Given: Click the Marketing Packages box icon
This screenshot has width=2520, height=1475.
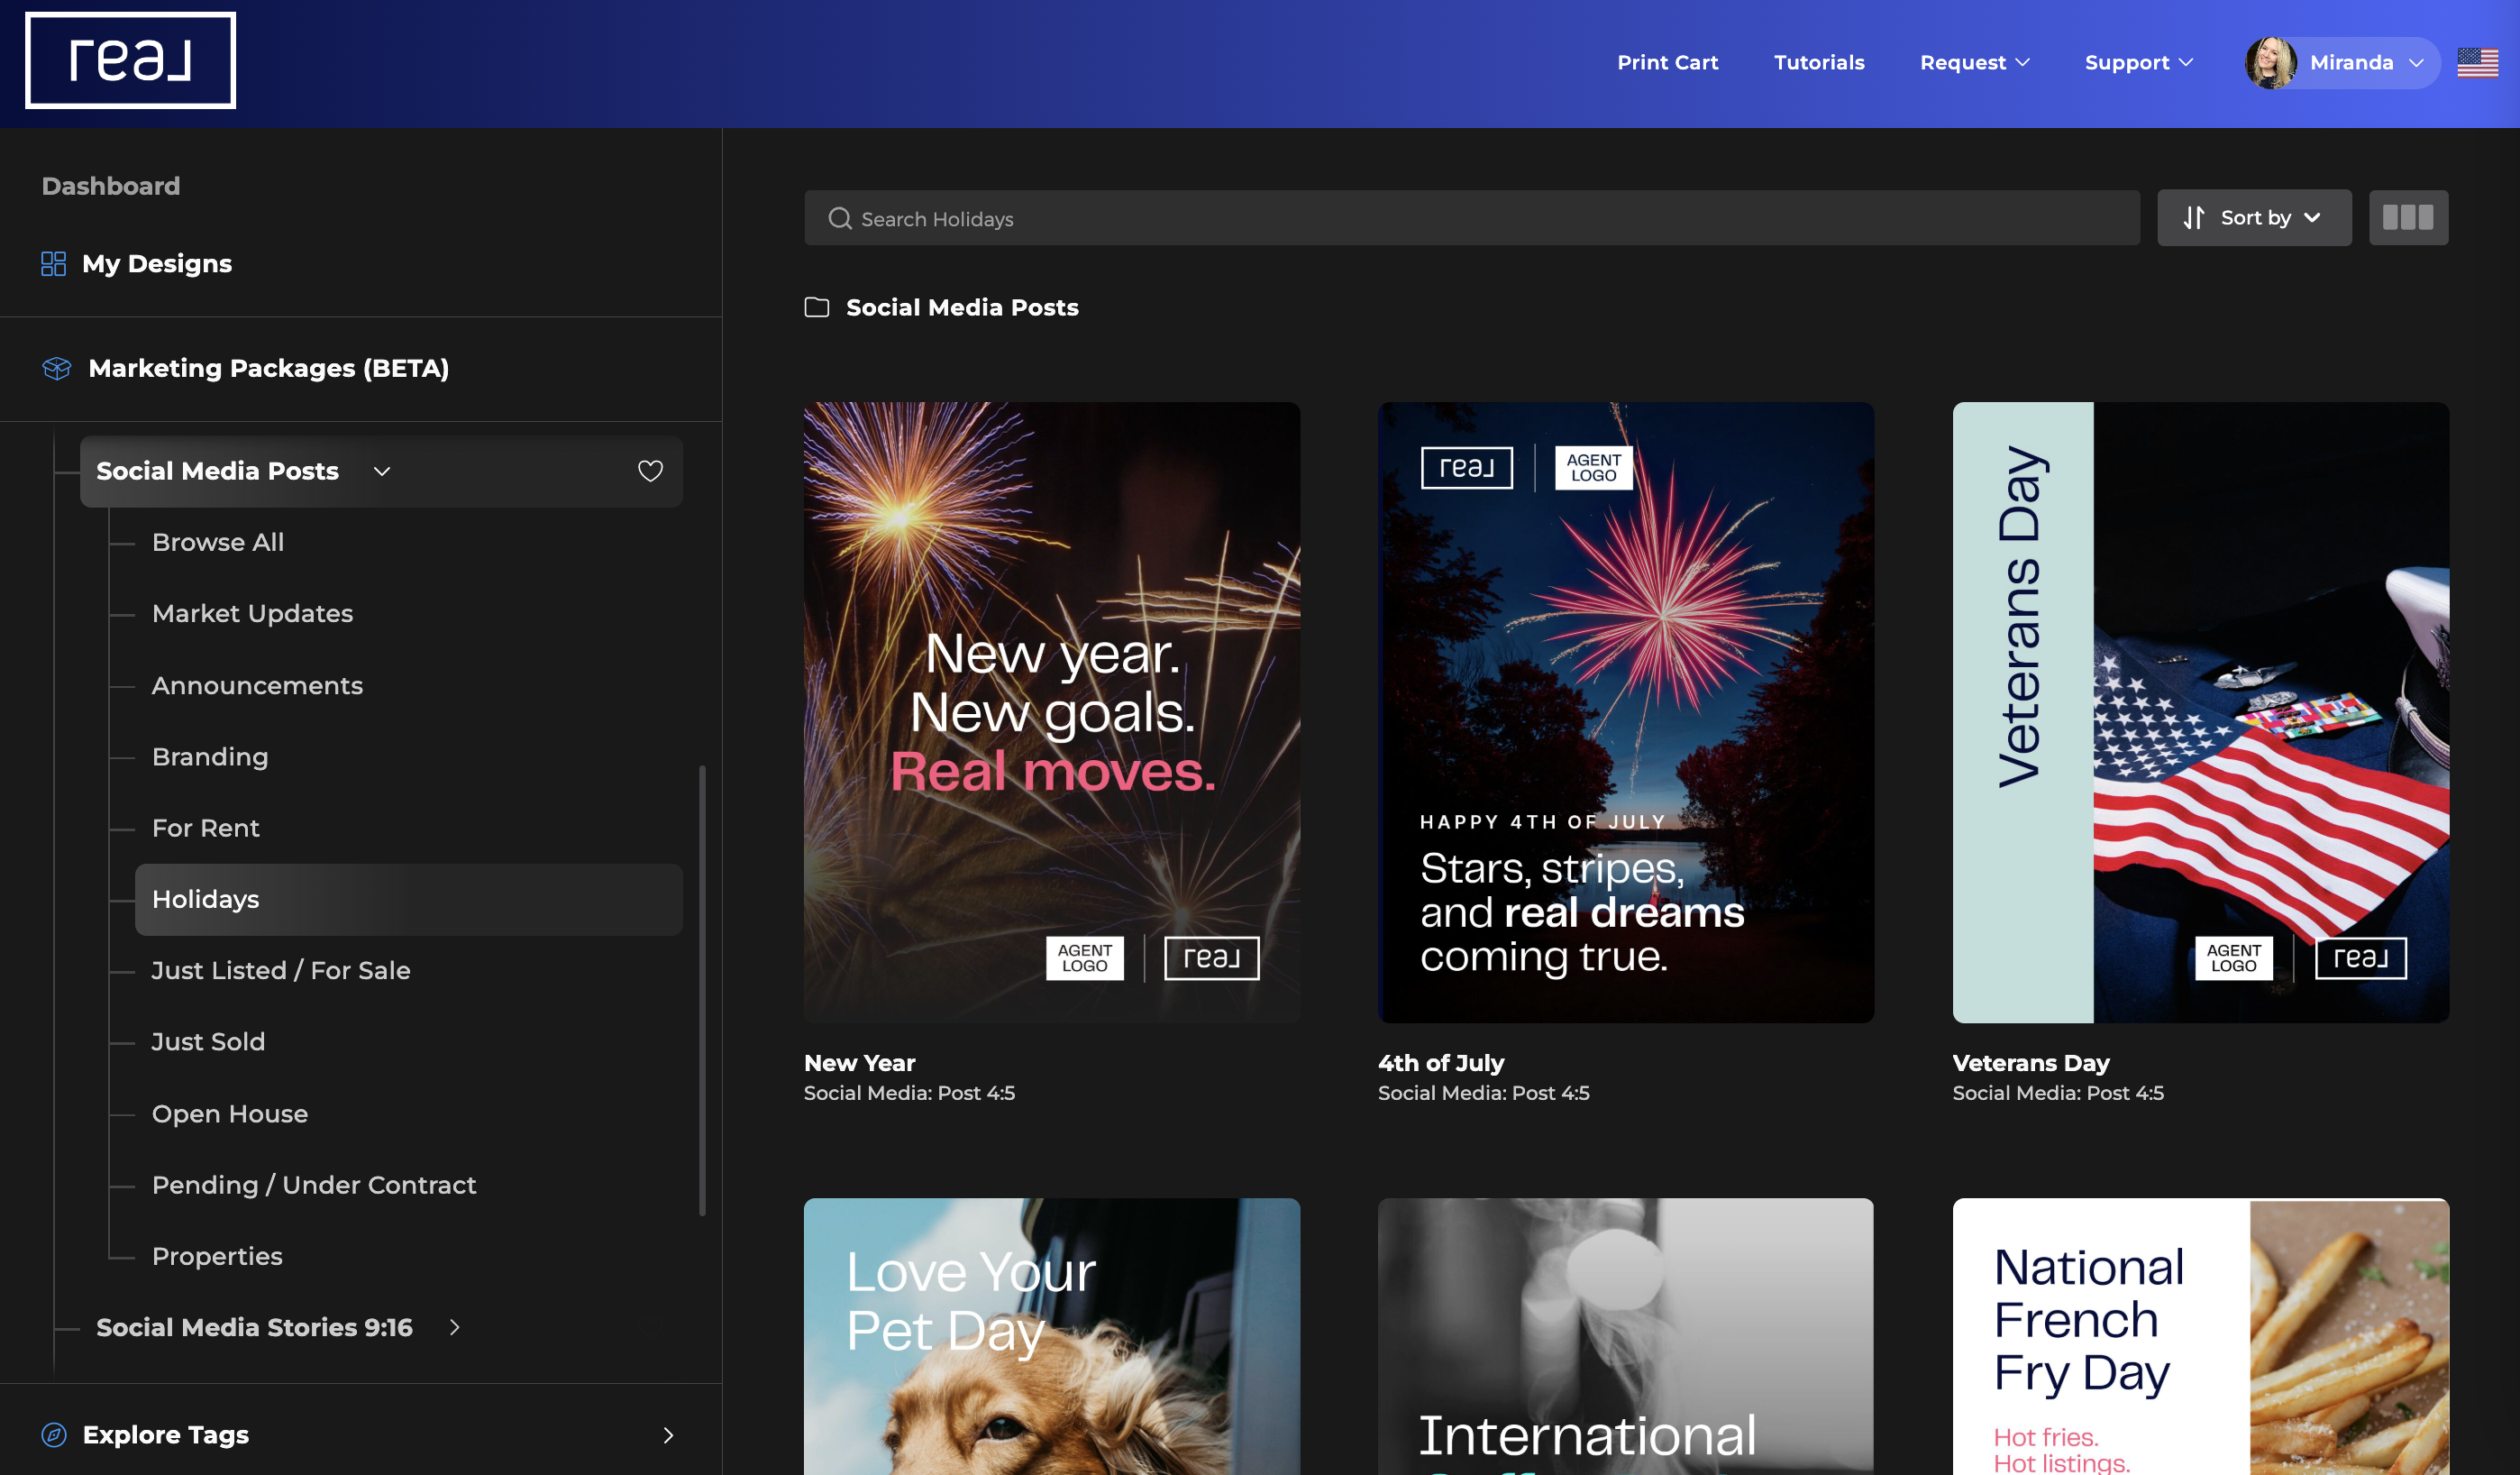Looking at the screenshot, I should [57, 368].
